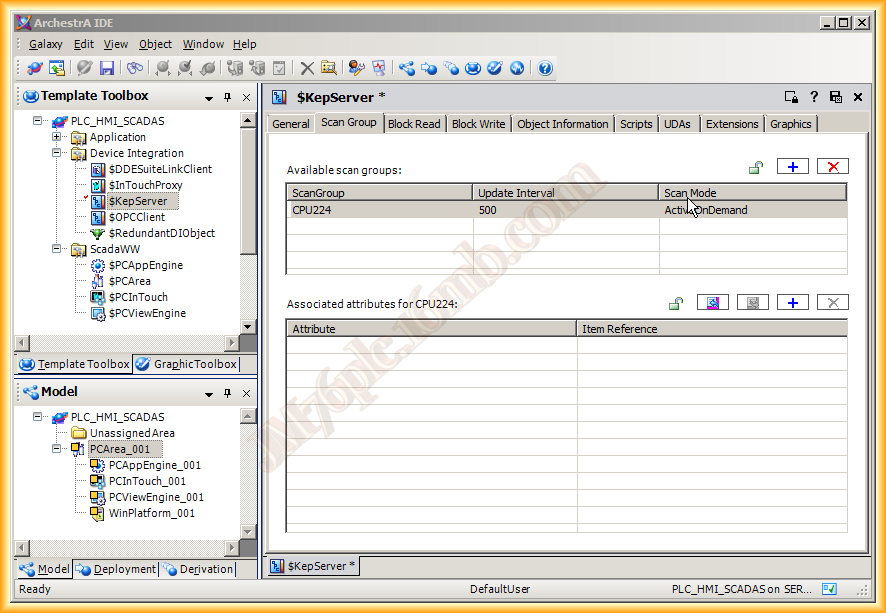Add a new scan group with plus button
Image resolution: width=886 pixels, height=613 pixels.
pos(792,167)
